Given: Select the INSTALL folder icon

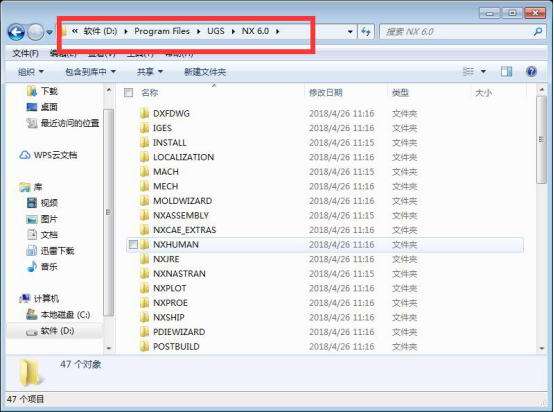Looking at the screenshot, I should click(x=144, y=142).
